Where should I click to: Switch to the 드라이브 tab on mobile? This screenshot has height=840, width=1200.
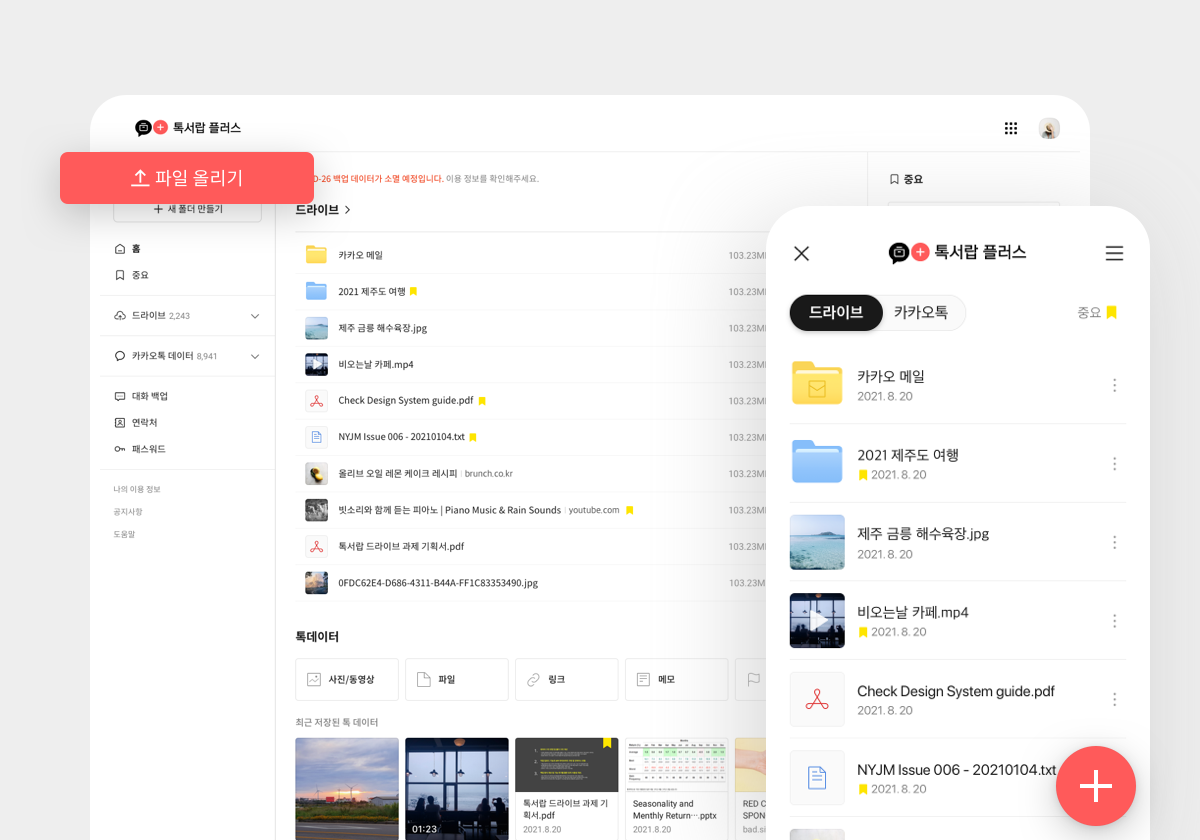coord(836,312)
